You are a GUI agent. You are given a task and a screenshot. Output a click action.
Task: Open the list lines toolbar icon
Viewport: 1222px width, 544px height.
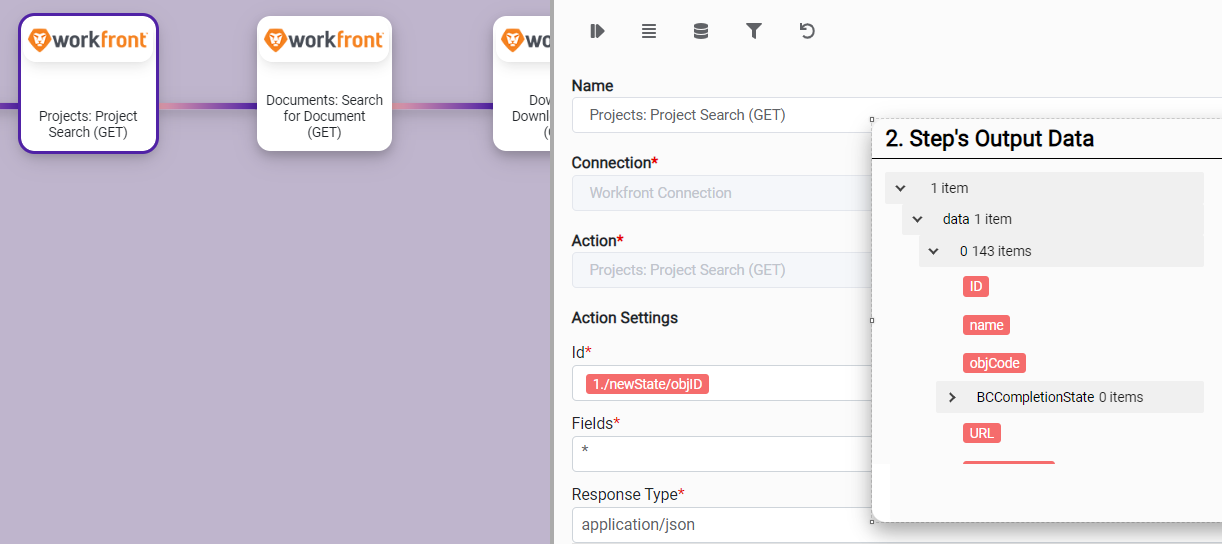(x=649, y=31)
